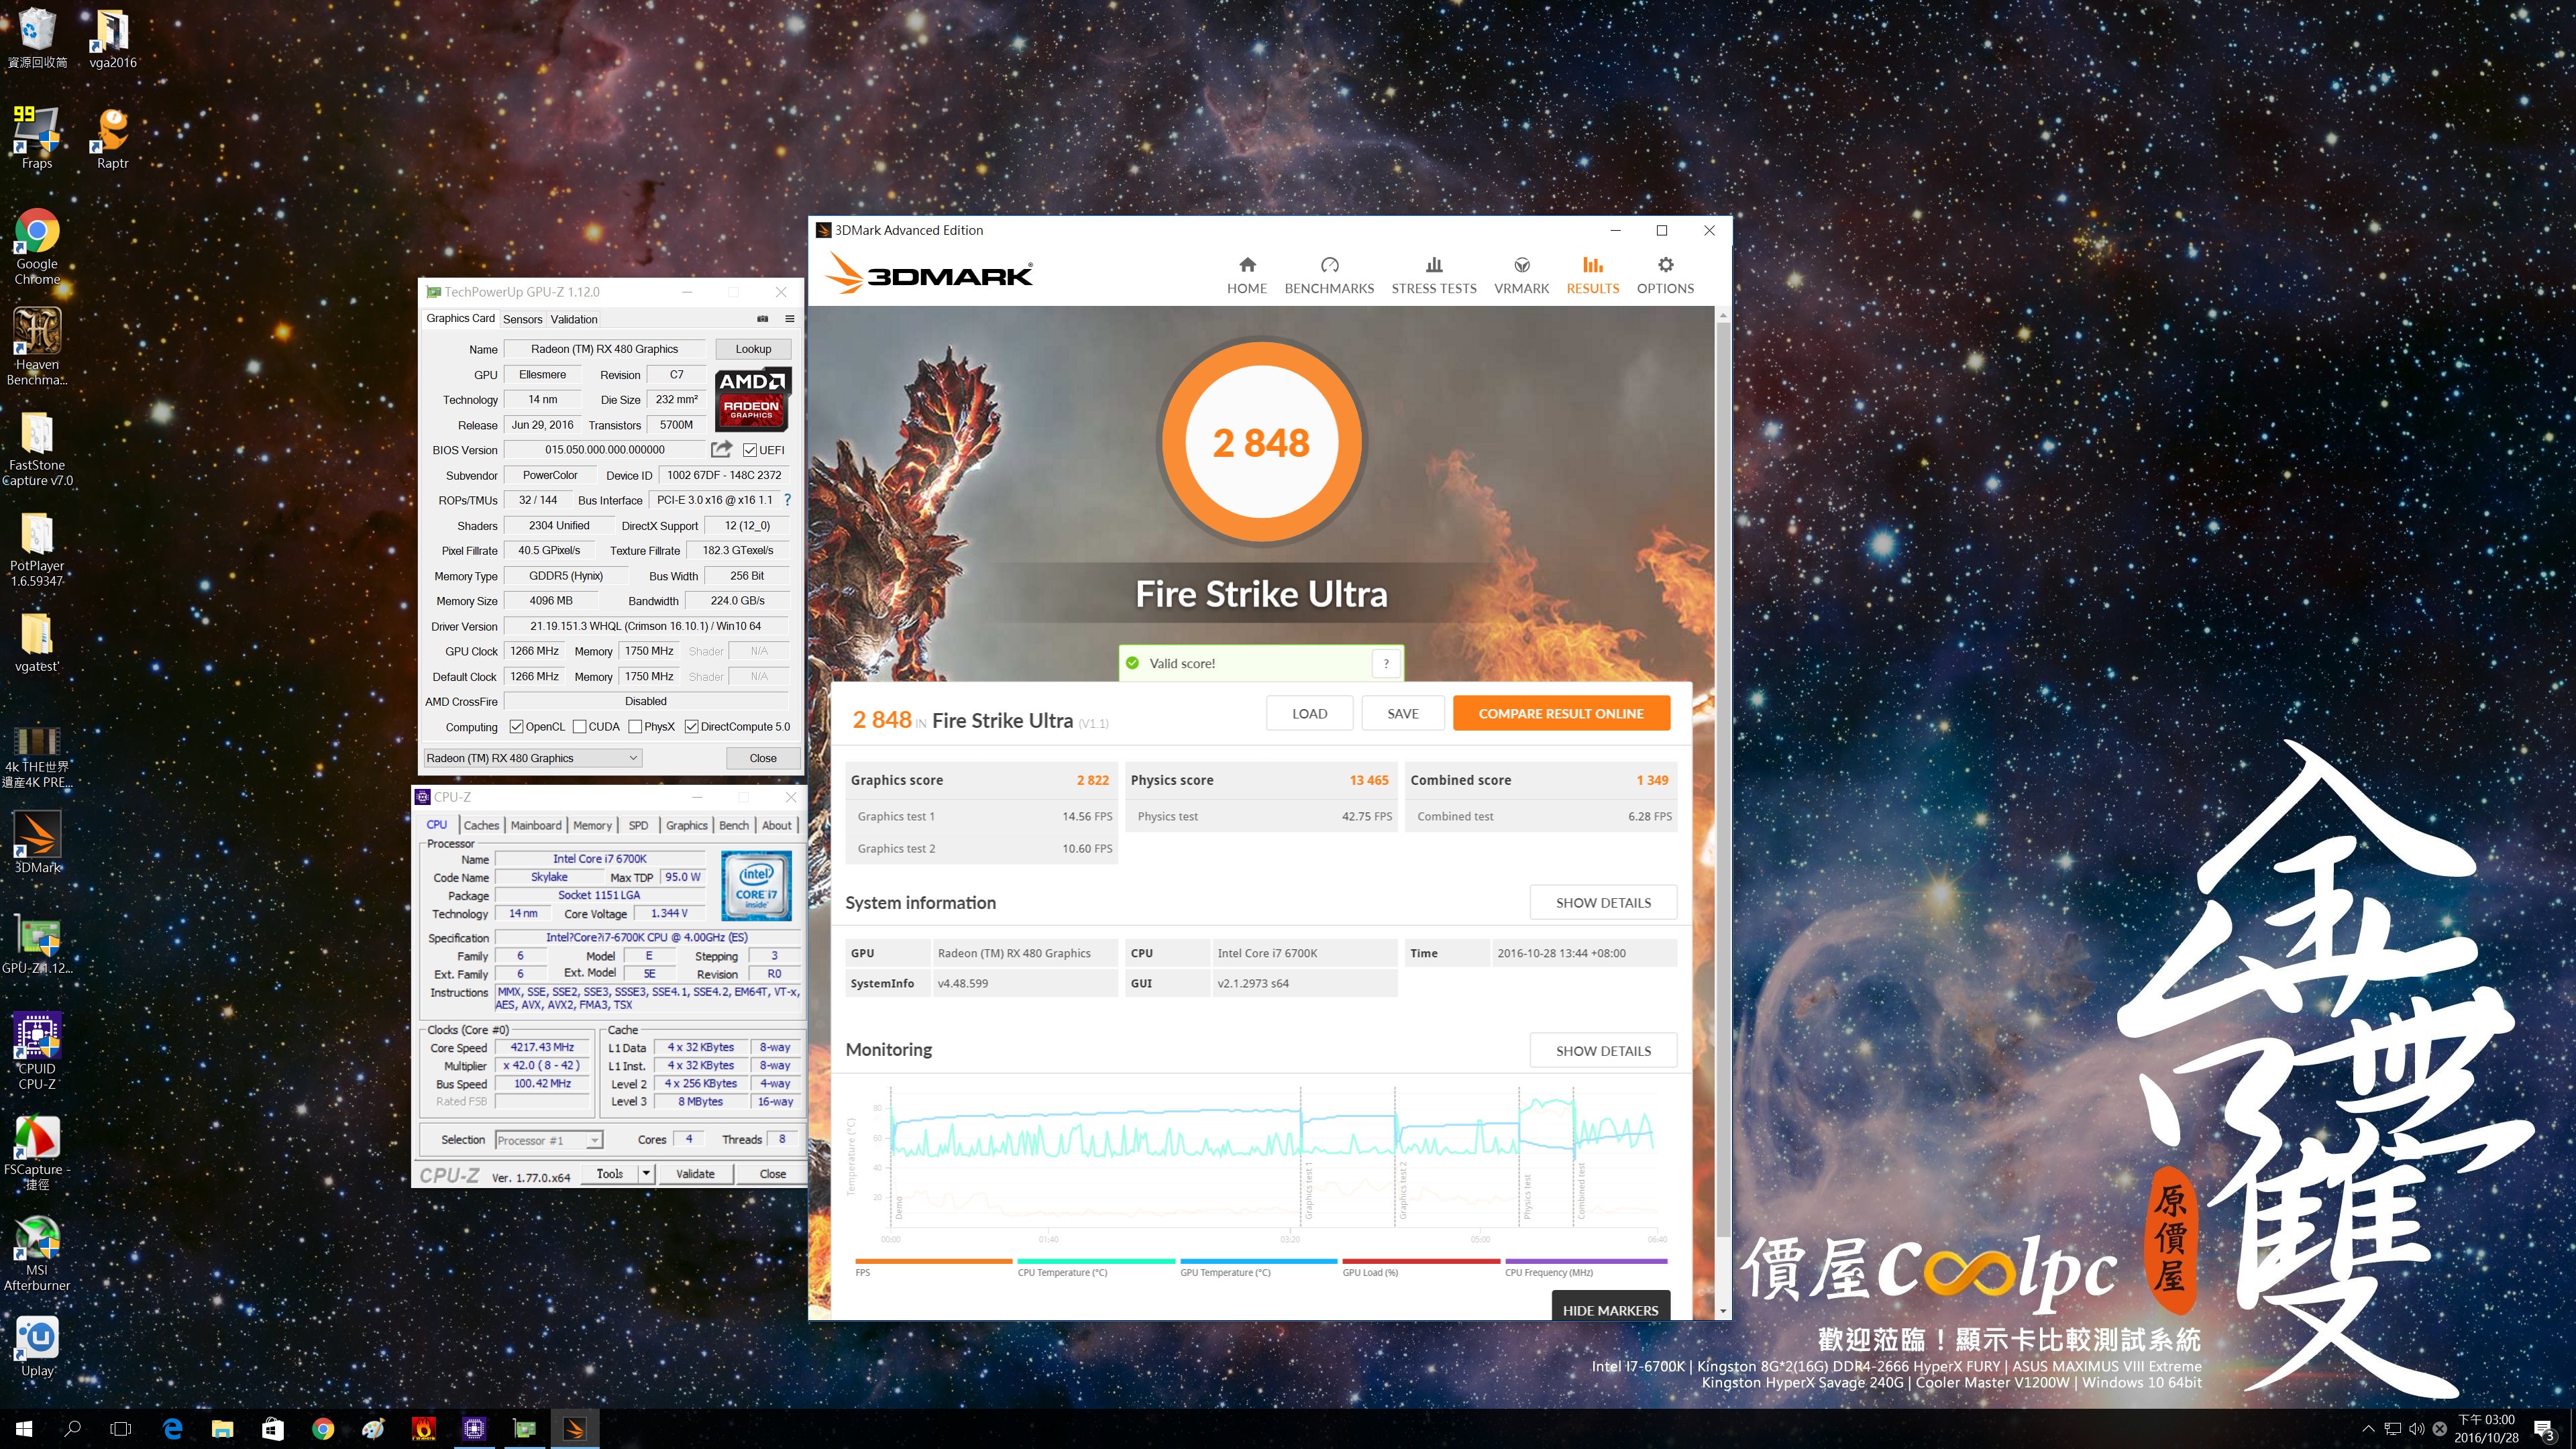Click the CPU-Z Tools button

pos(610,1173)
